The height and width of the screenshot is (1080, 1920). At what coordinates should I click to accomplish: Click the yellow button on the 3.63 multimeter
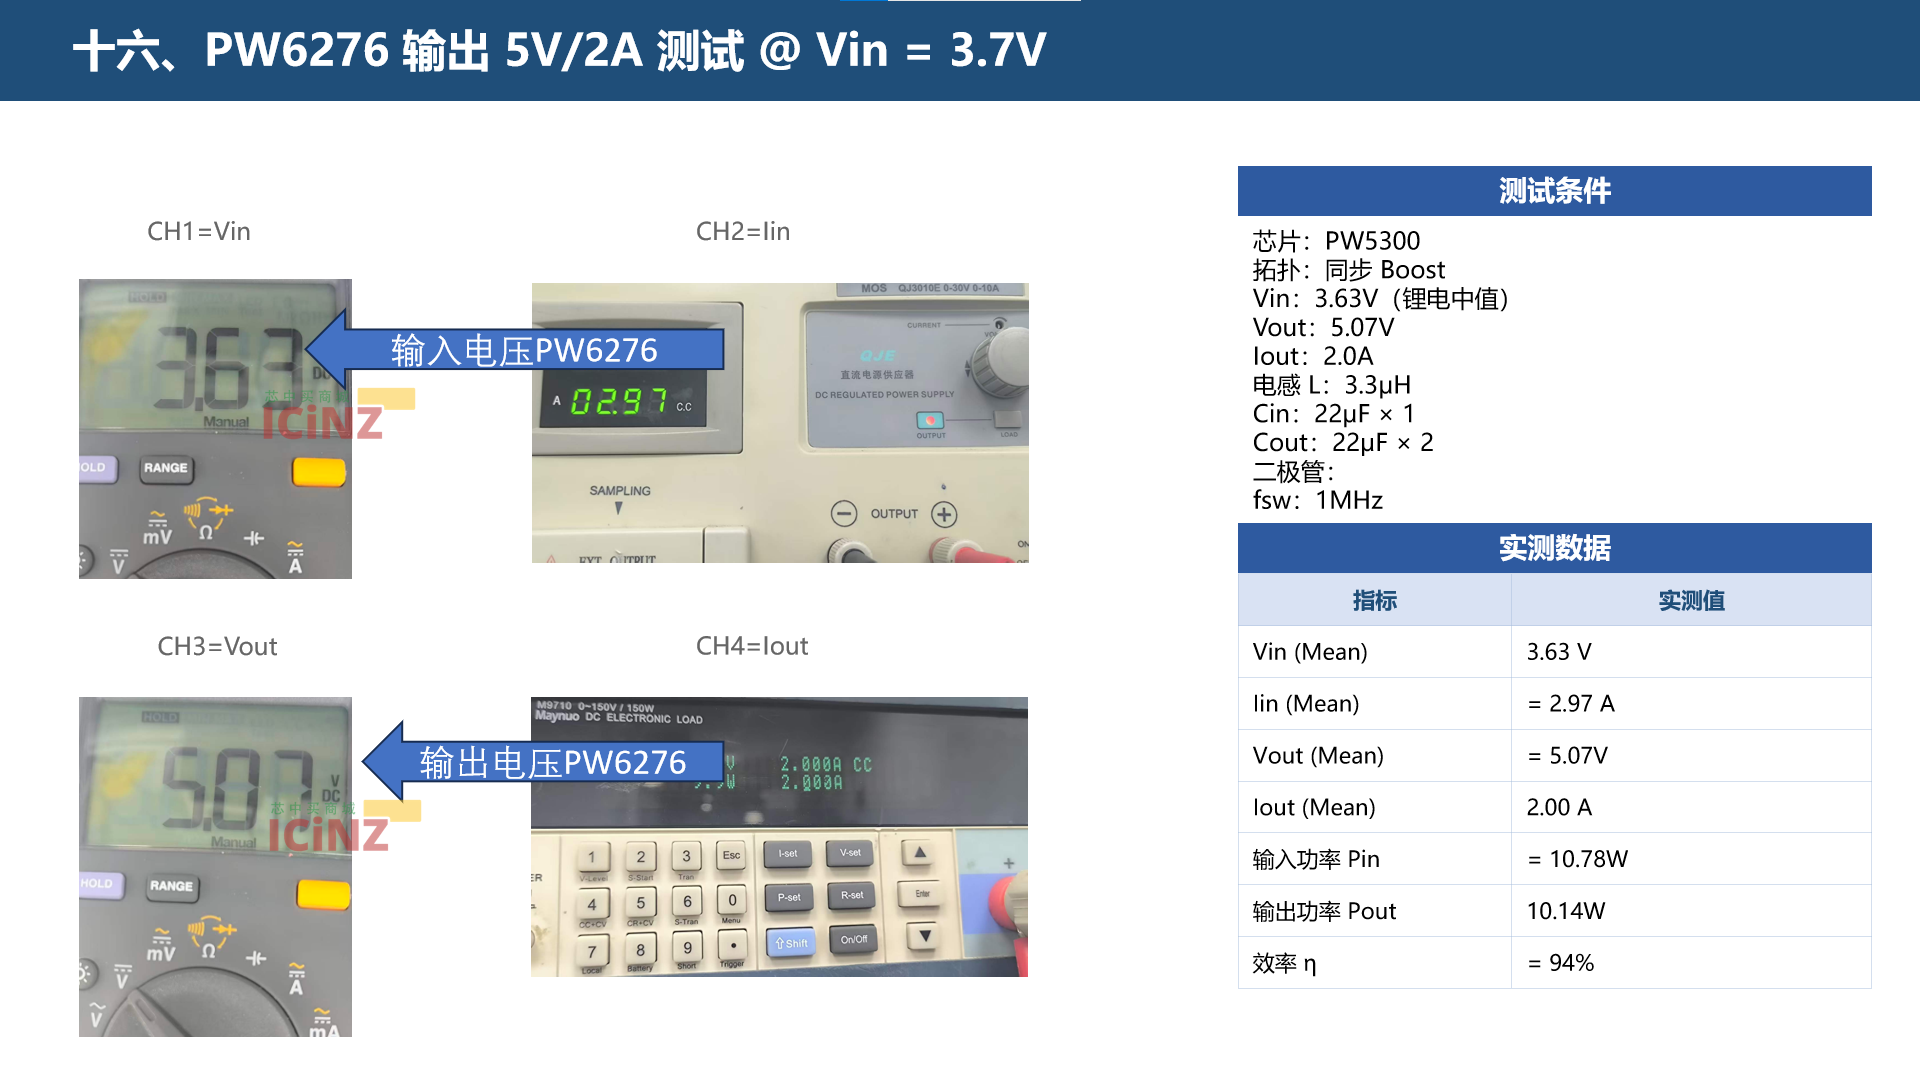coord(319,472)
